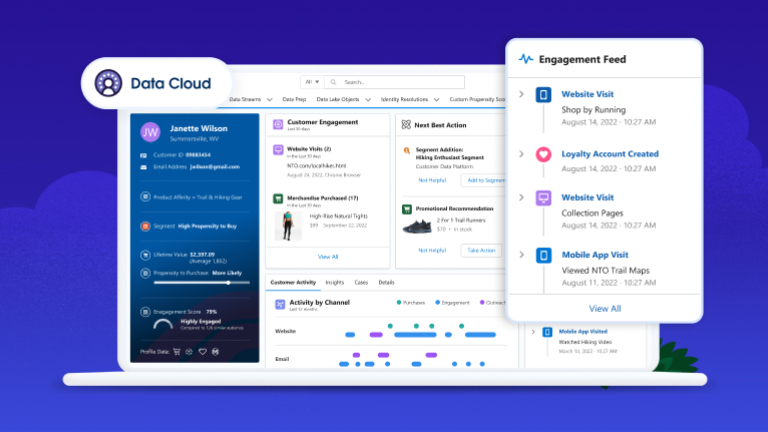This screenshot has width=768, height=432.
Task: Expand the Collection Pages feed entry
Action: tap(521, 197)
